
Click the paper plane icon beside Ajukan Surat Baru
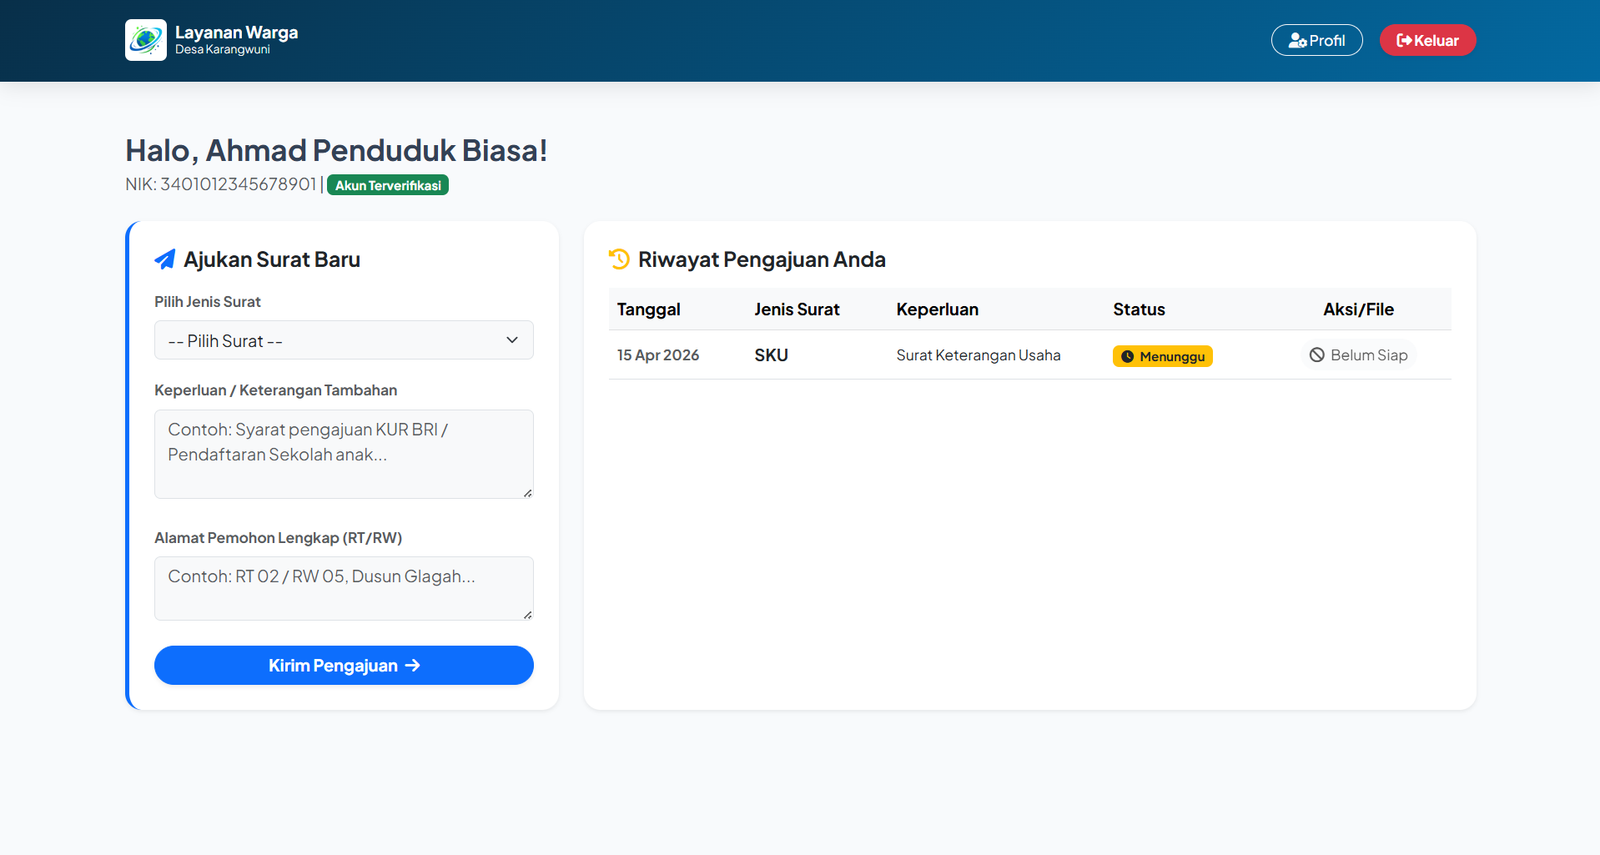(165, 260)
